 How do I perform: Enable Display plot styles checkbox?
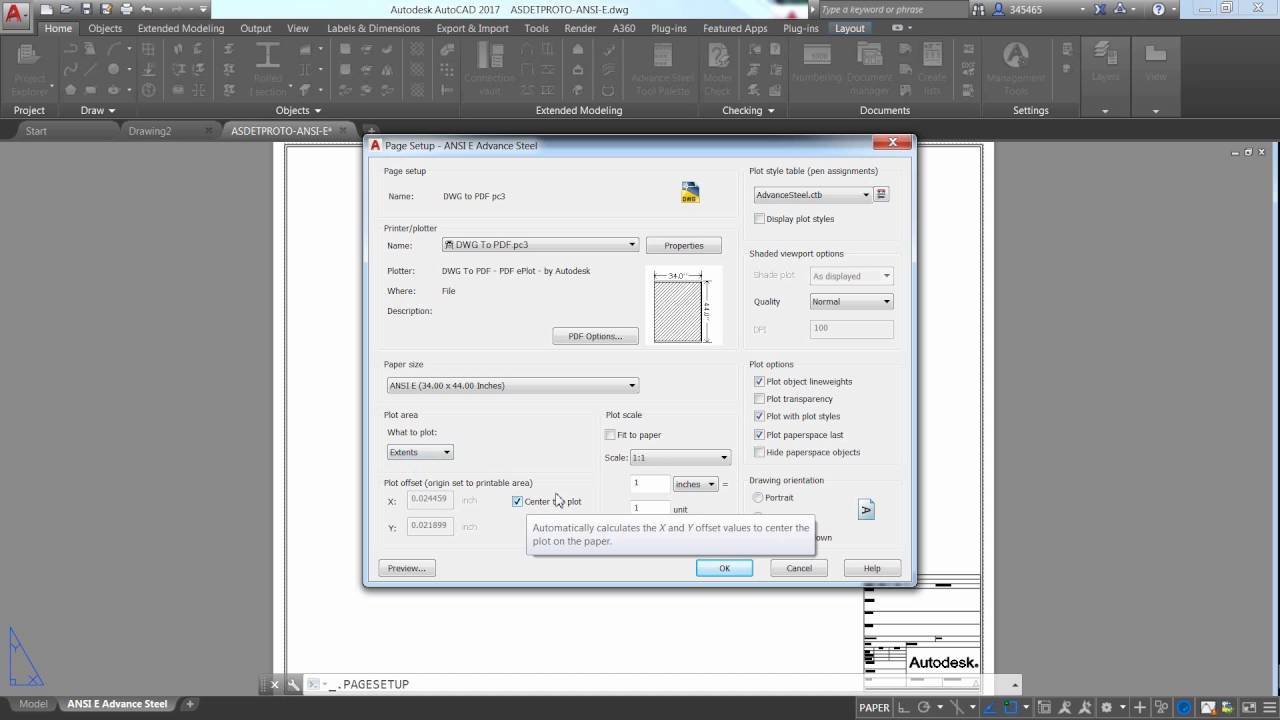coord(760,219)
